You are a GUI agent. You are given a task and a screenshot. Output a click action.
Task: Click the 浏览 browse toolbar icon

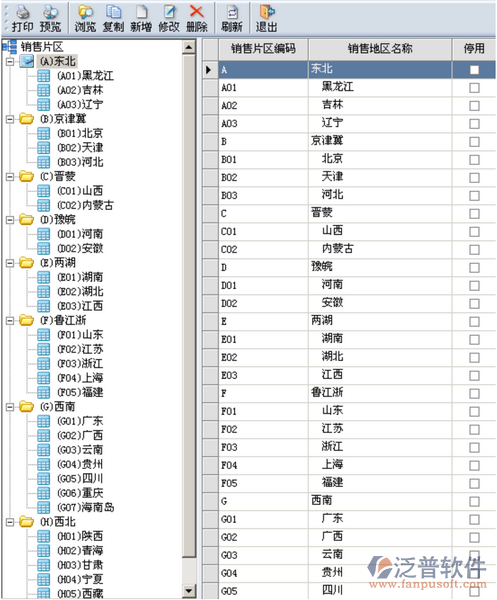pyautogui.click(x=85, y=12)
